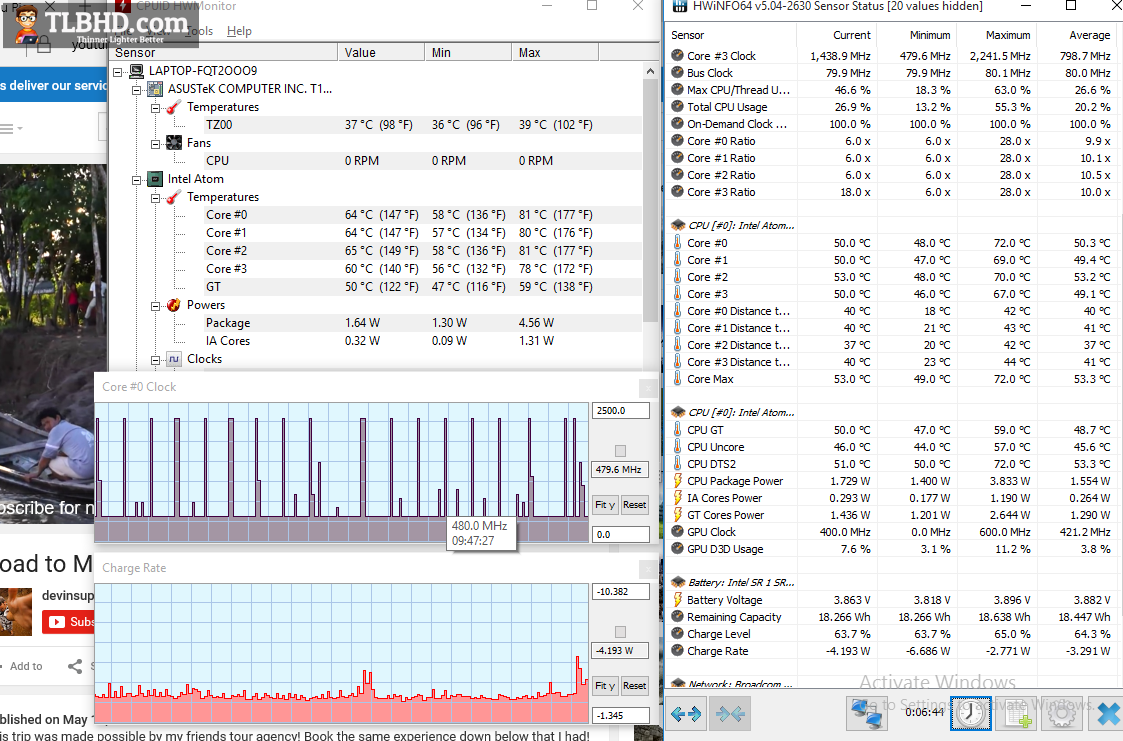
Task: Open the network remote monitoring icon in HWiNFO
Action: (x=866, y=713)
